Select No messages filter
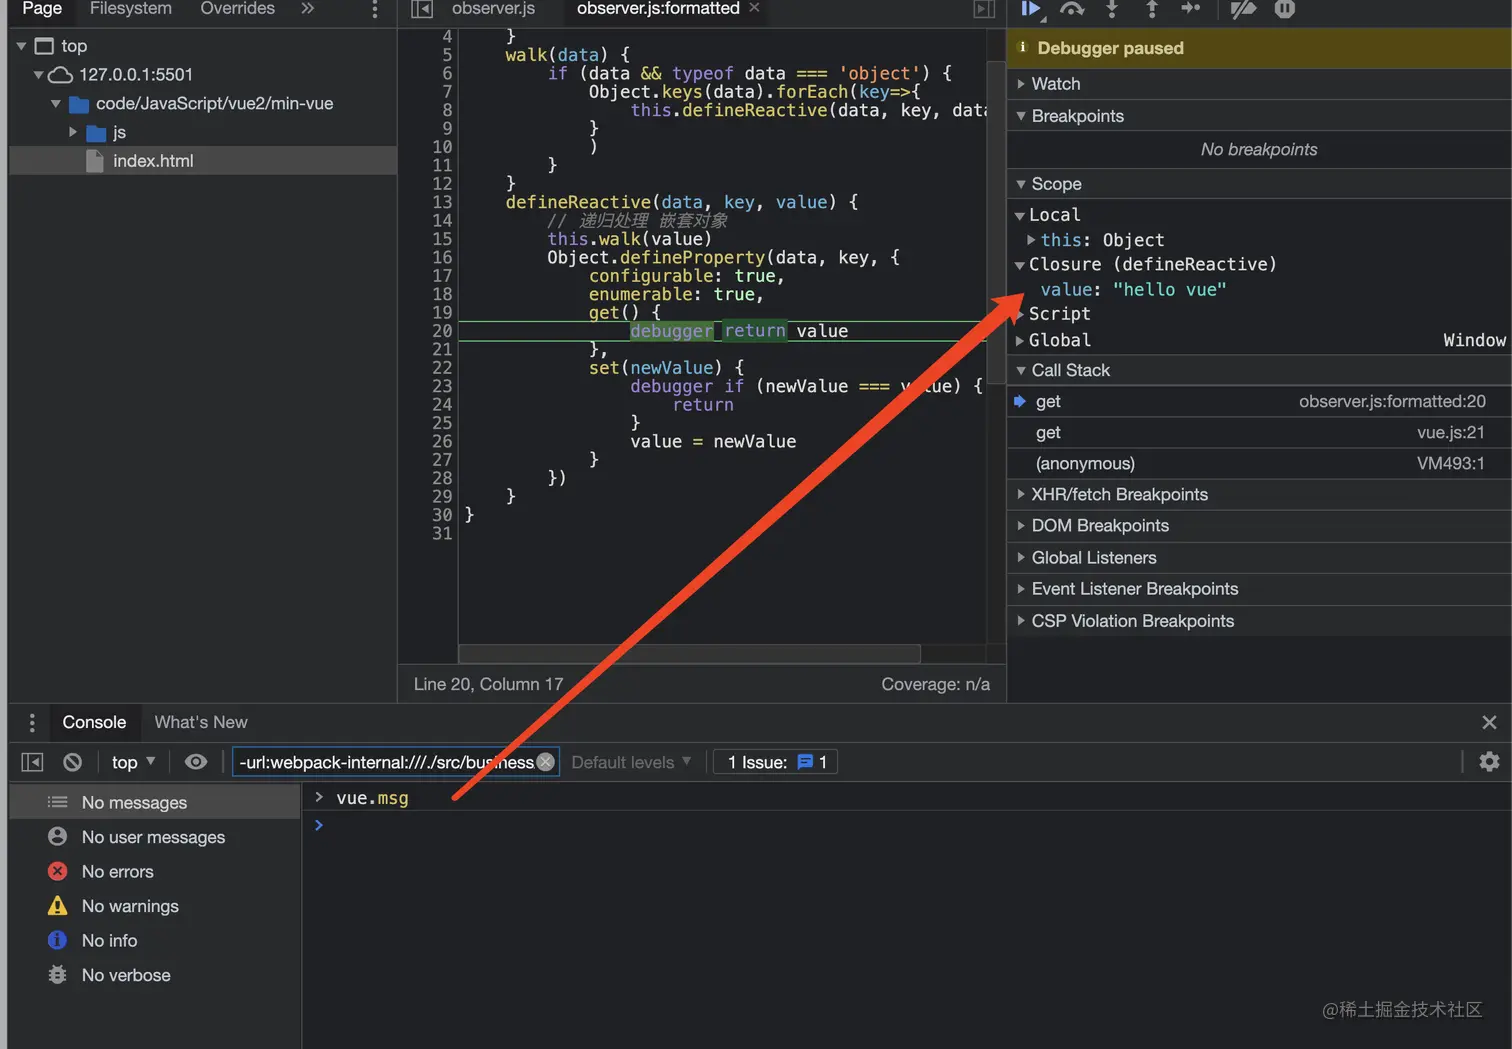 point(155,803)
